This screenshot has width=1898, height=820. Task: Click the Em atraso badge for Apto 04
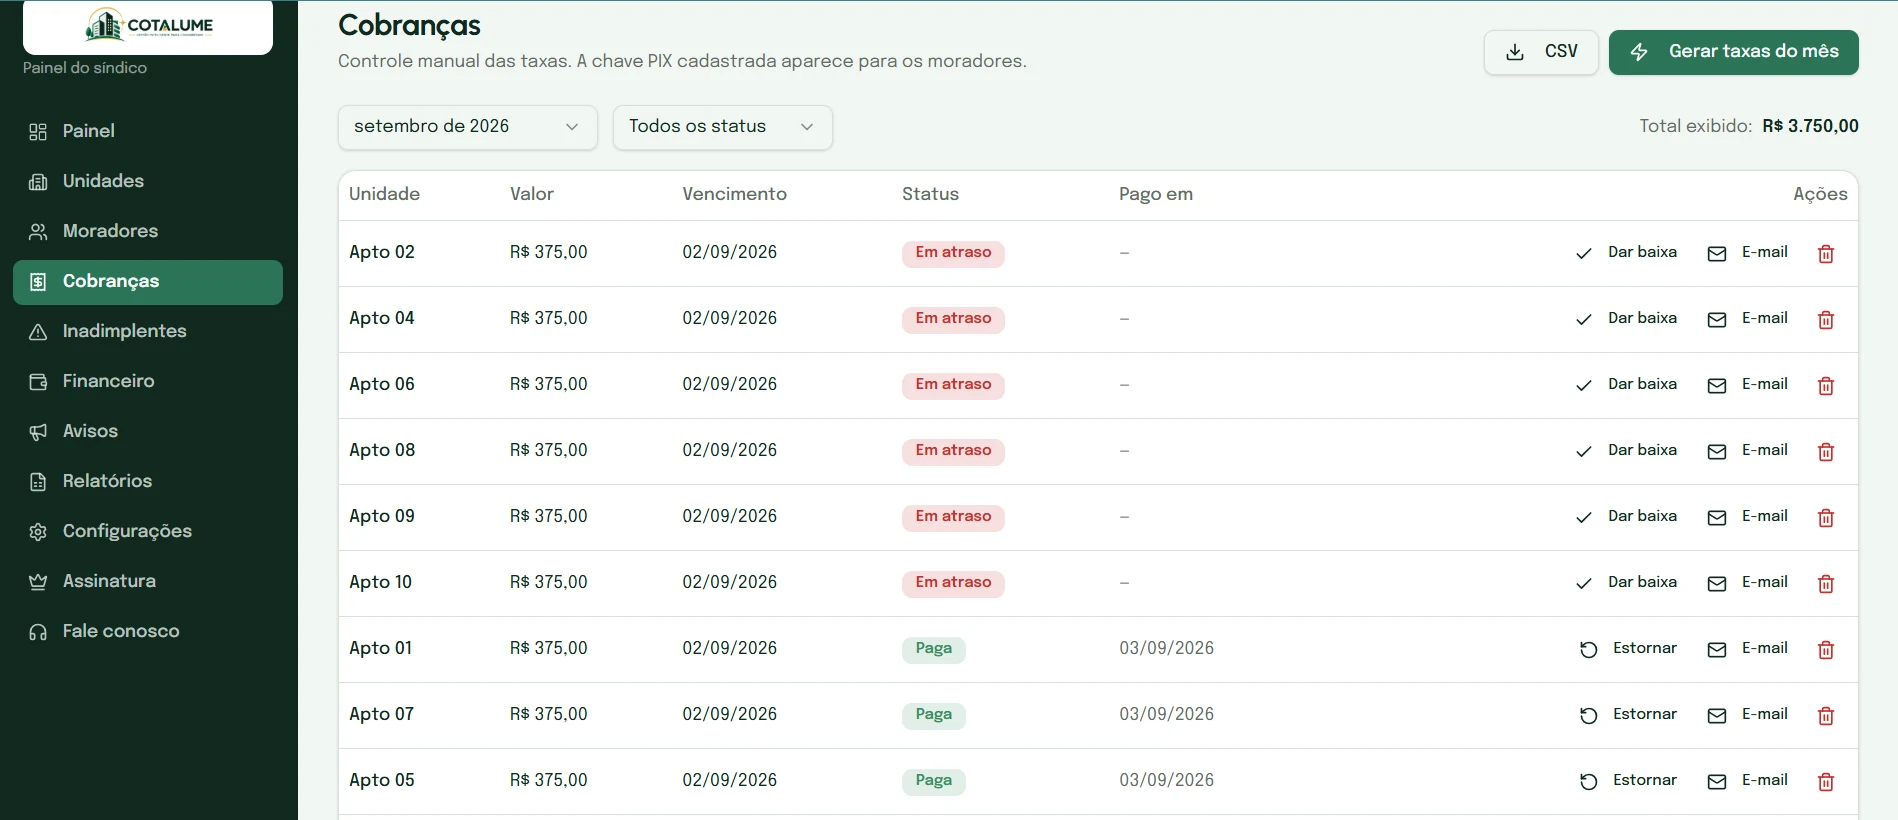click(953, 319)
